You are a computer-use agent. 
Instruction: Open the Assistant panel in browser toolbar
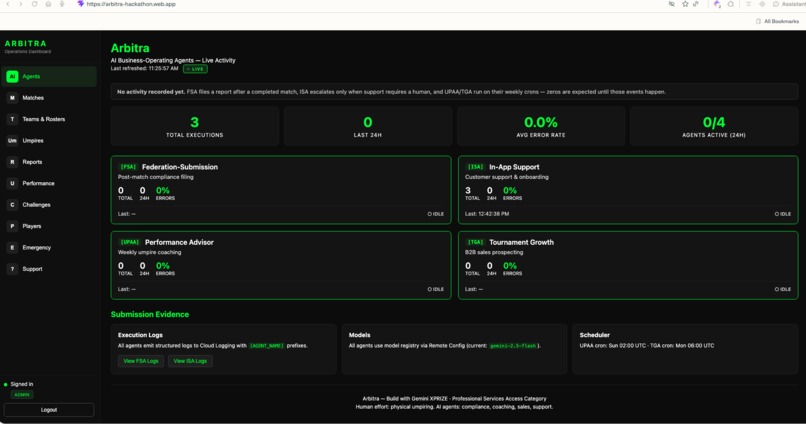(789, 4)
